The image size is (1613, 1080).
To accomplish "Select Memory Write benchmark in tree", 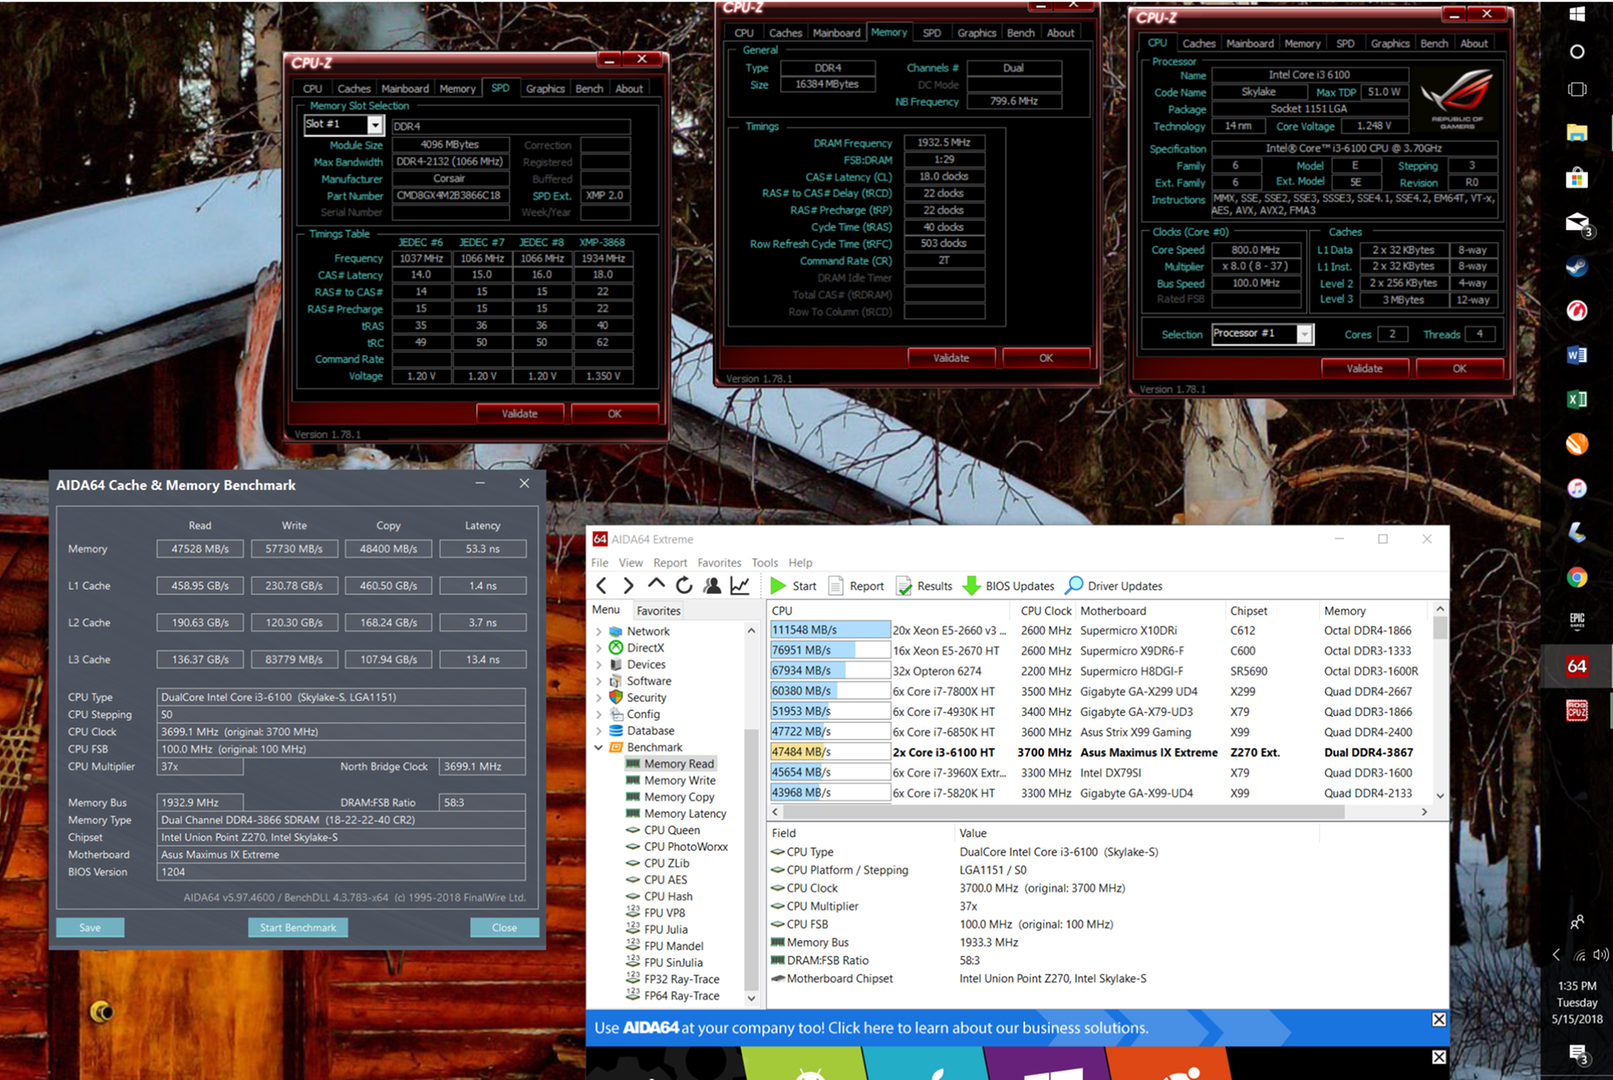I will click(680, 781).
